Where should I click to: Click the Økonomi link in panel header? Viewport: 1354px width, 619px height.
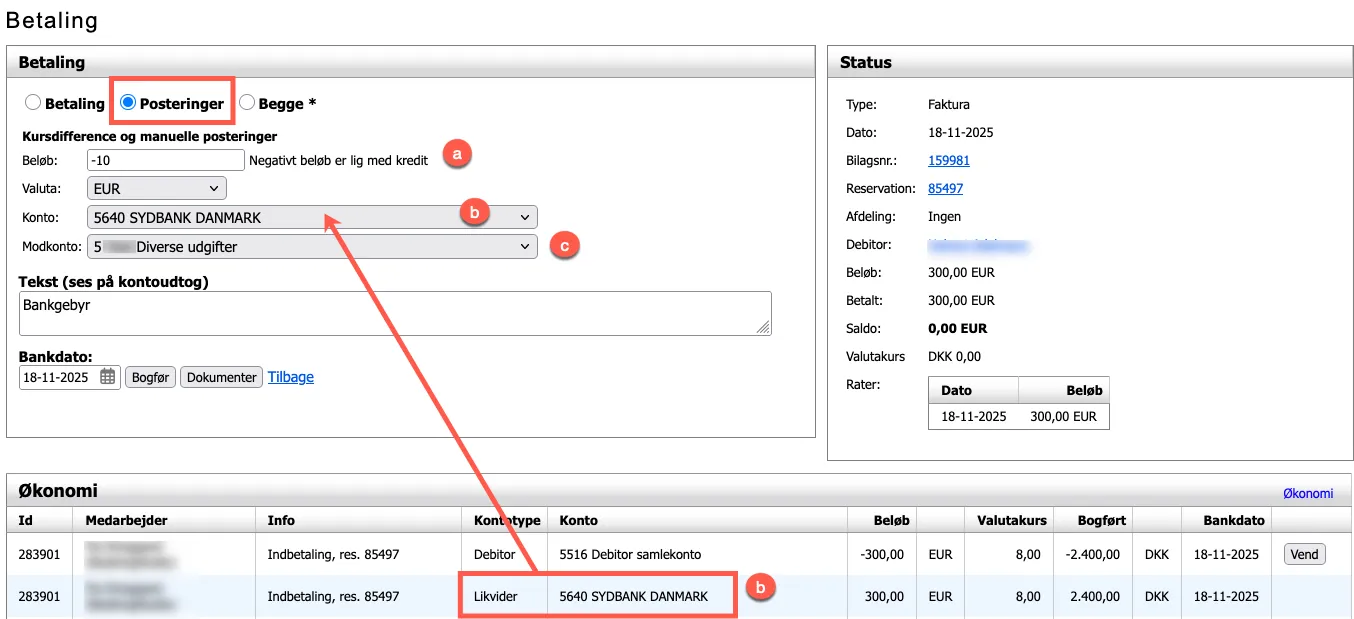coord(1307,493)
